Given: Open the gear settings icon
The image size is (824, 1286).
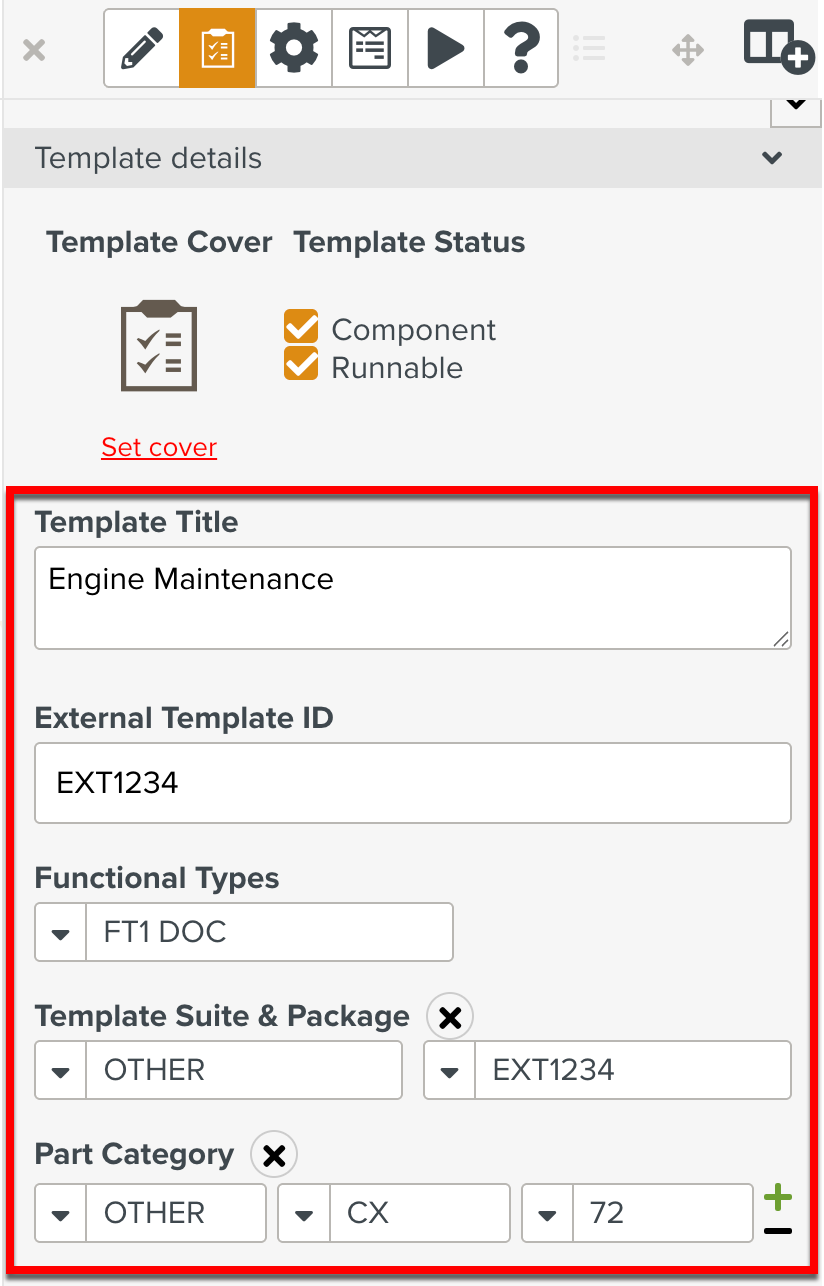Looking at the screenshot, I should click(x=294, y=48).
